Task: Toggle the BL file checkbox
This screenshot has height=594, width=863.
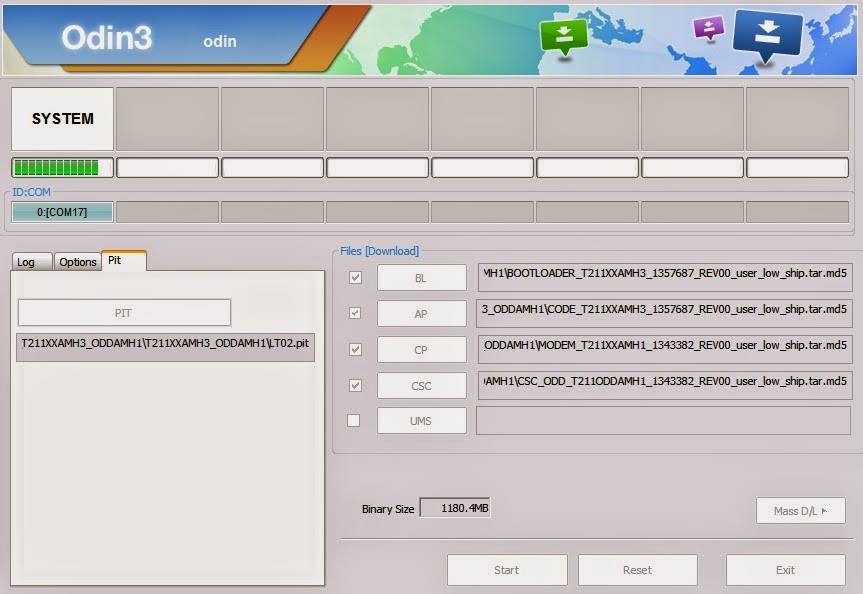Action: 356,277
